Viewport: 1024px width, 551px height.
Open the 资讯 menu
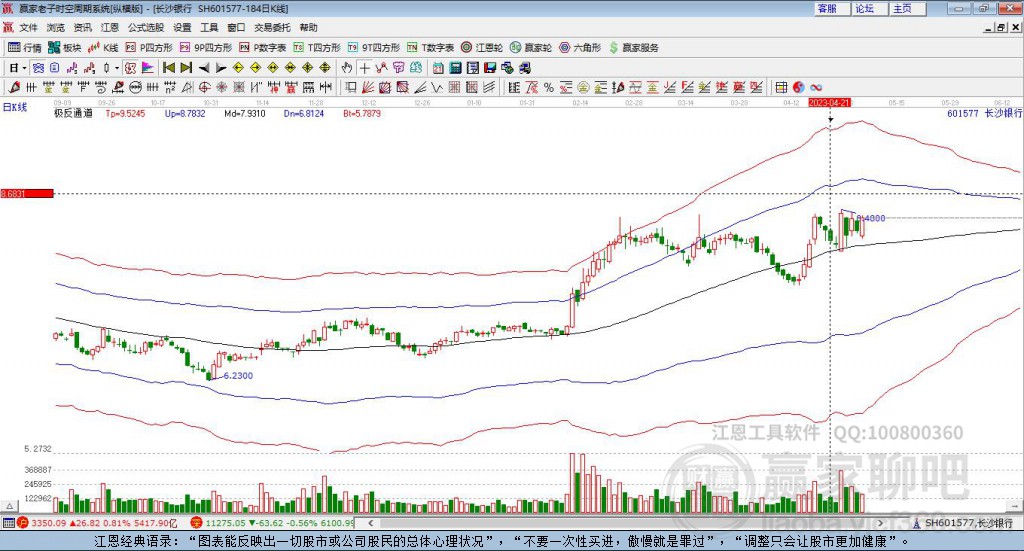83,27
